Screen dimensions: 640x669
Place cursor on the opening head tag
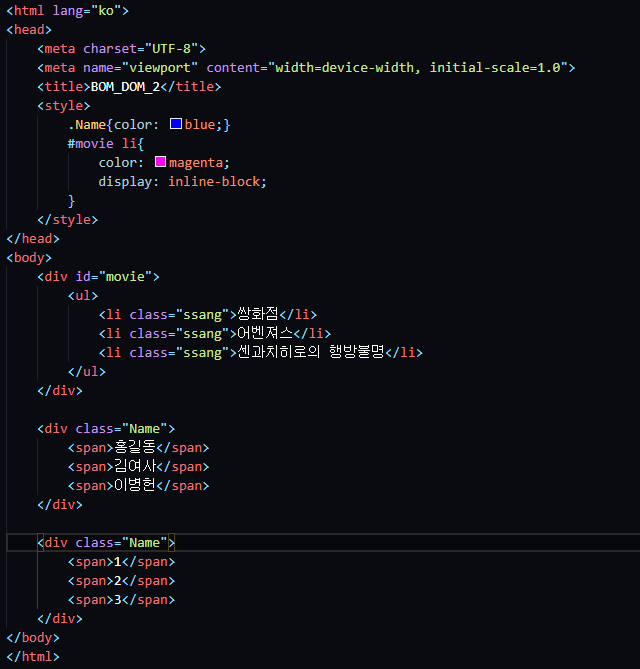(x=29, y=29)
